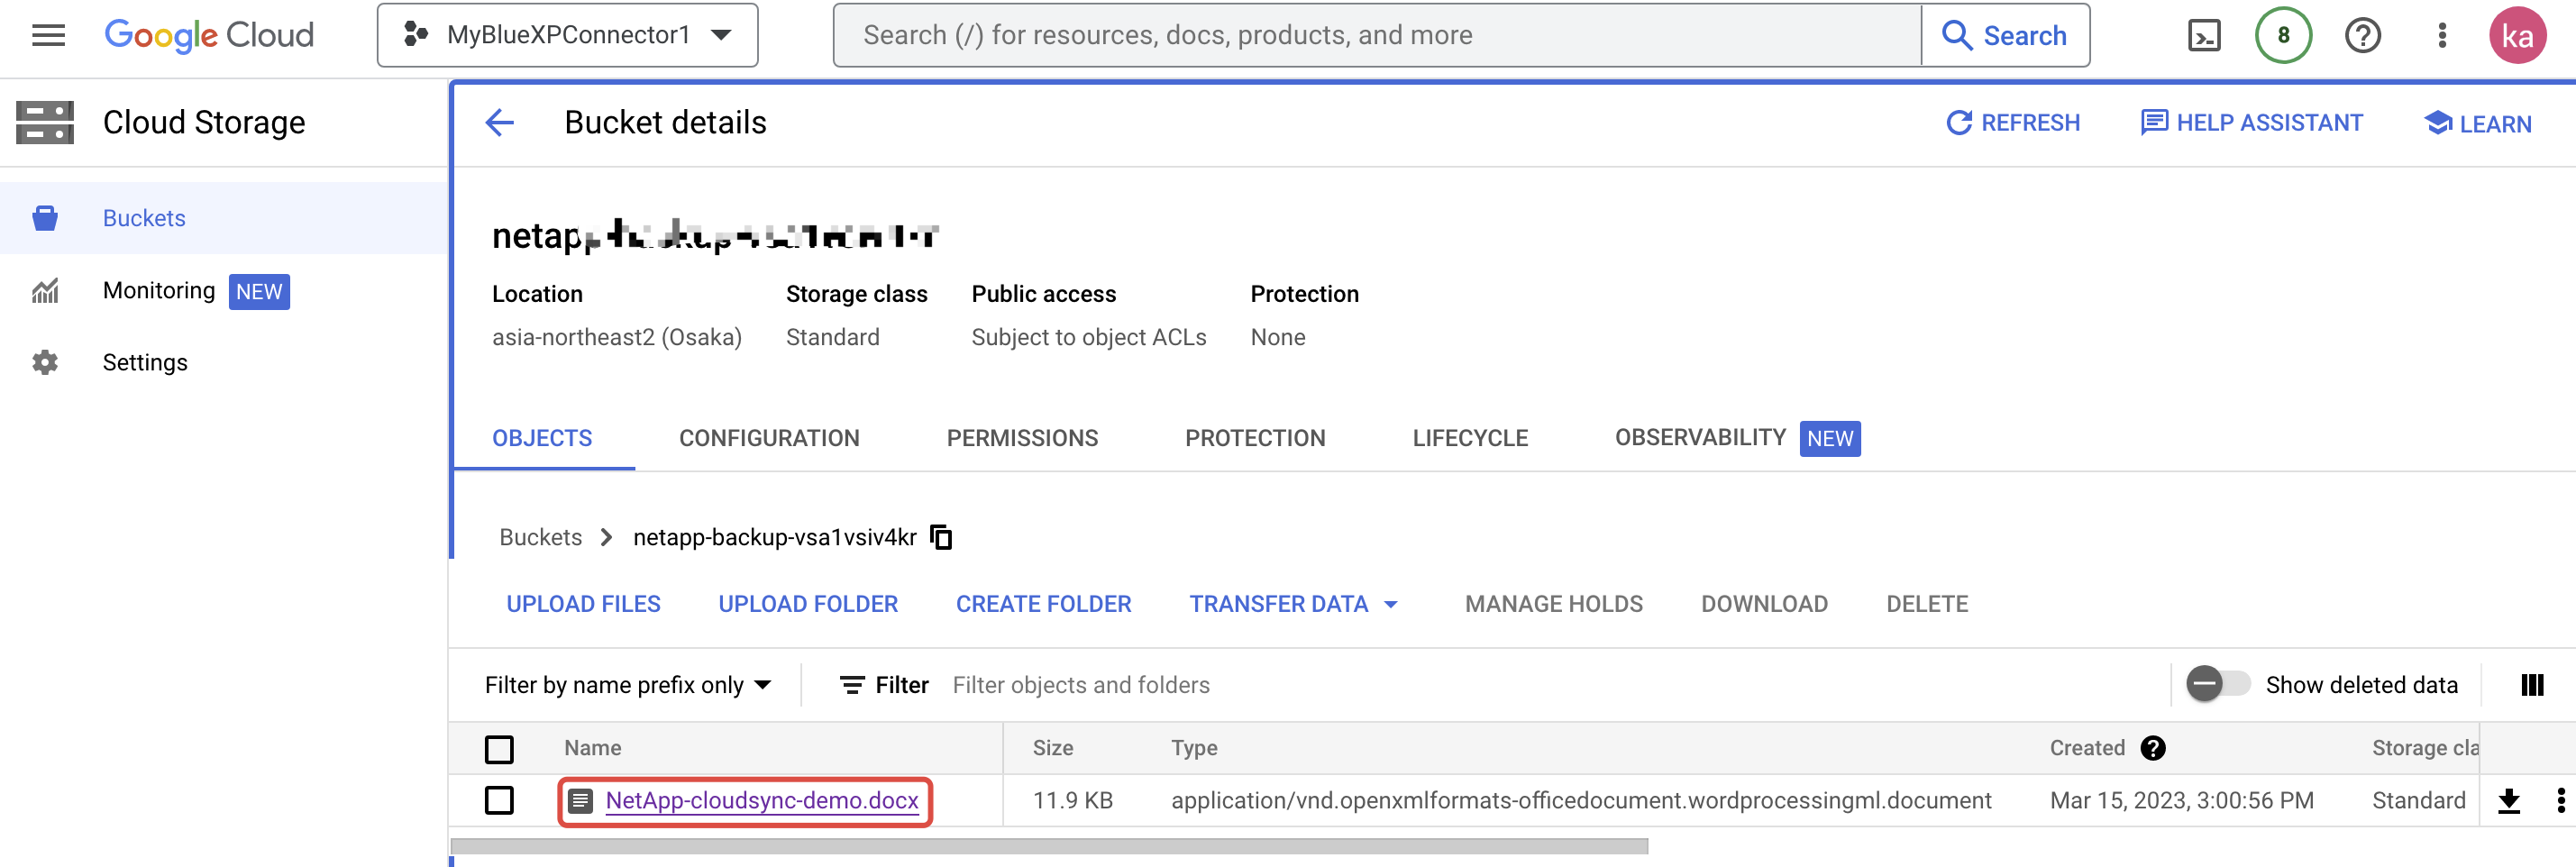Open notifications badge showing 8
2576x867 pixels.
tap(2283, 35)
